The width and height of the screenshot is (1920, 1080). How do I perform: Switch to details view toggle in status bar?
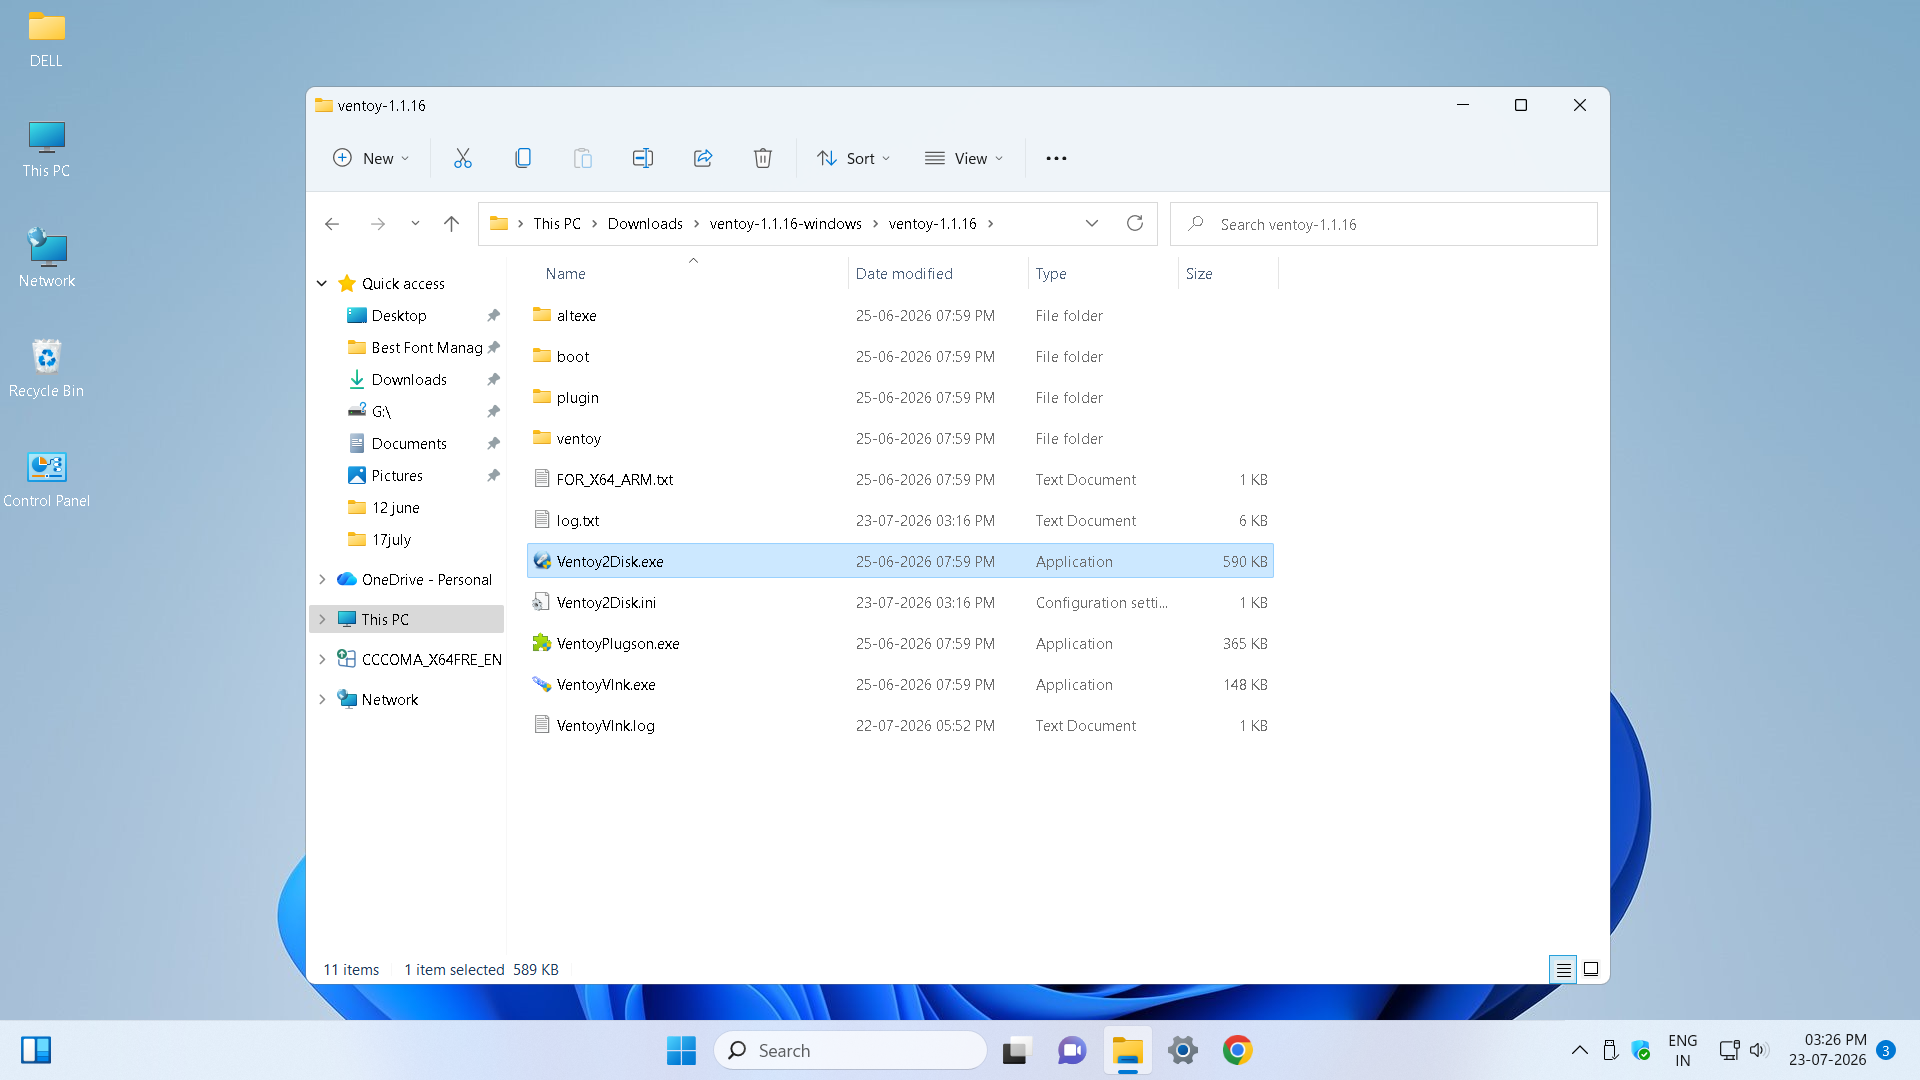click(1563, 969)
